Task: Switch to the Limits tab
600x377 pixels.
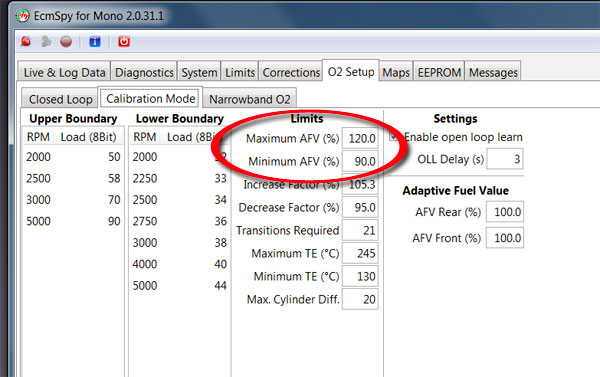Action: point(240,72)
